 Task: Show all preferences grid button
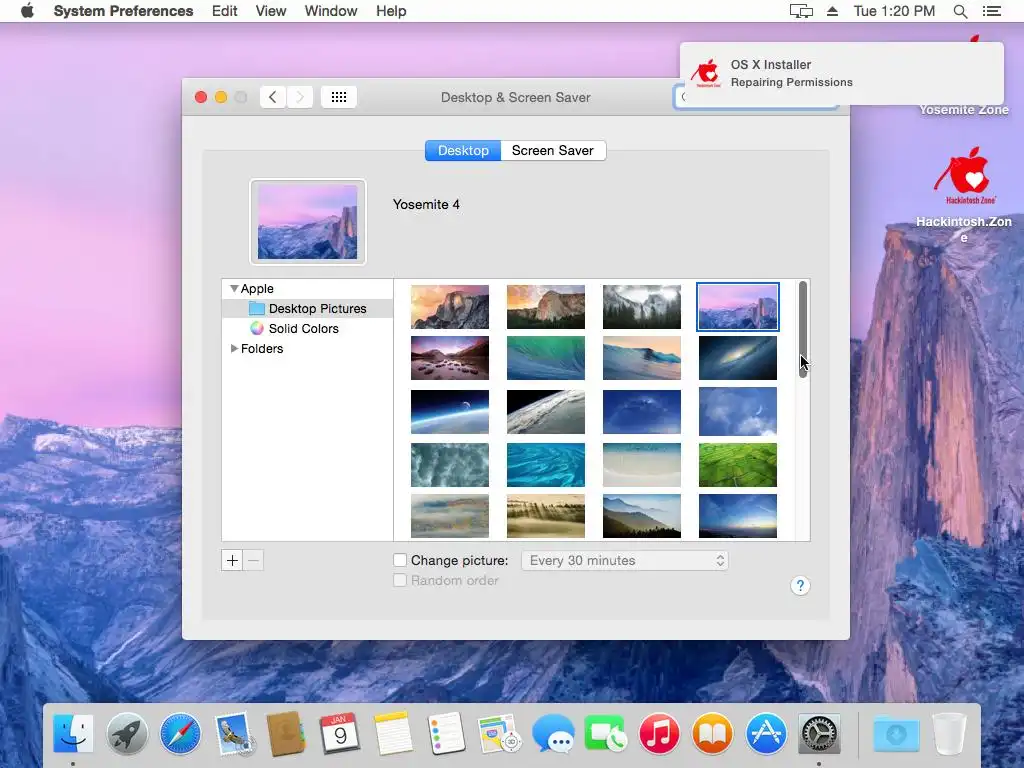point(338,97)
